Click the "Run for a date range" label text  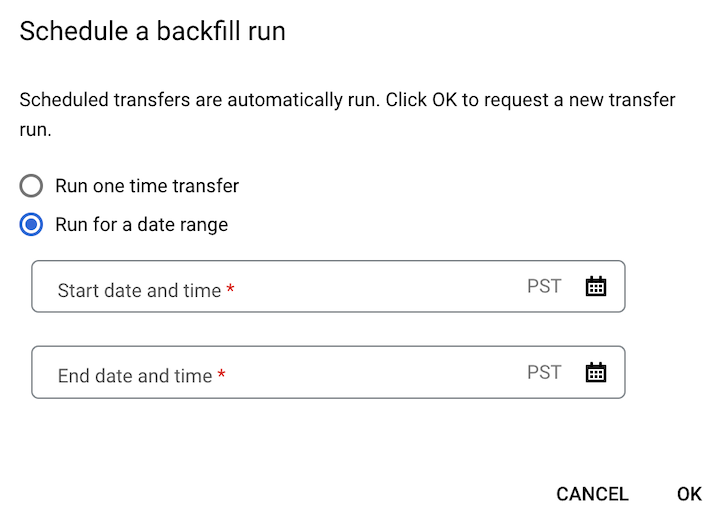[x=141, y=225]
